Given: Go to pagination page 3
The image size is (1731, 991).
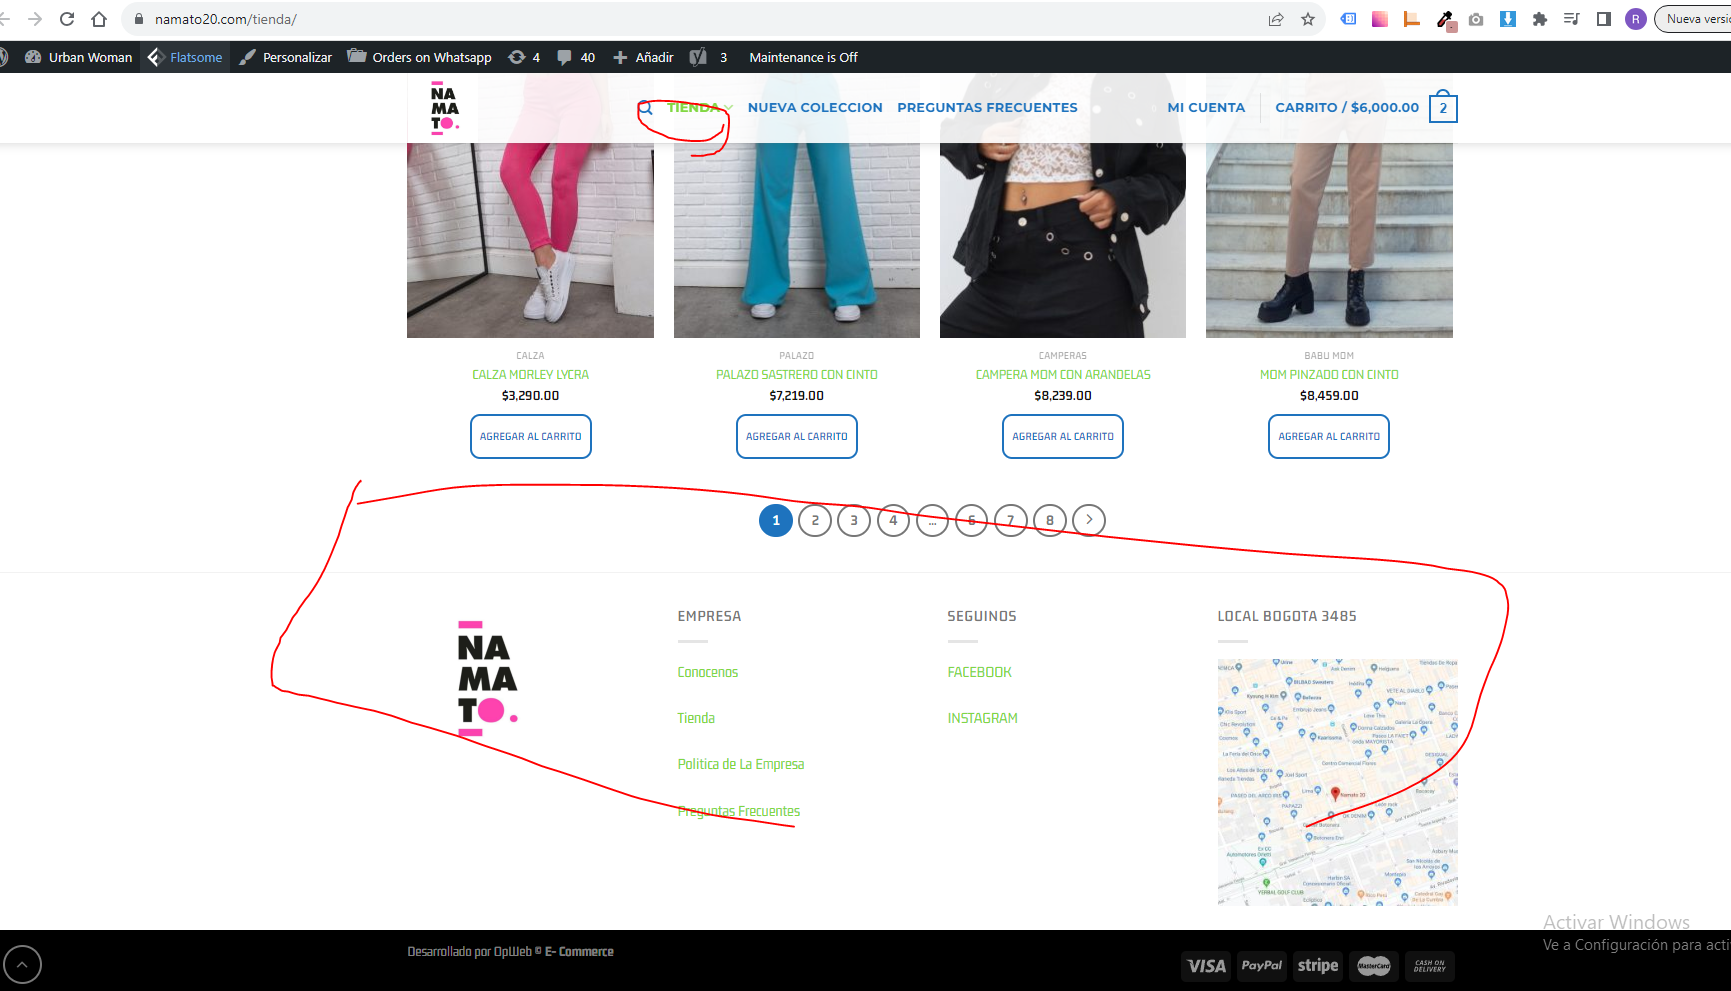Looking at the screenshot, I should point(854,520).
